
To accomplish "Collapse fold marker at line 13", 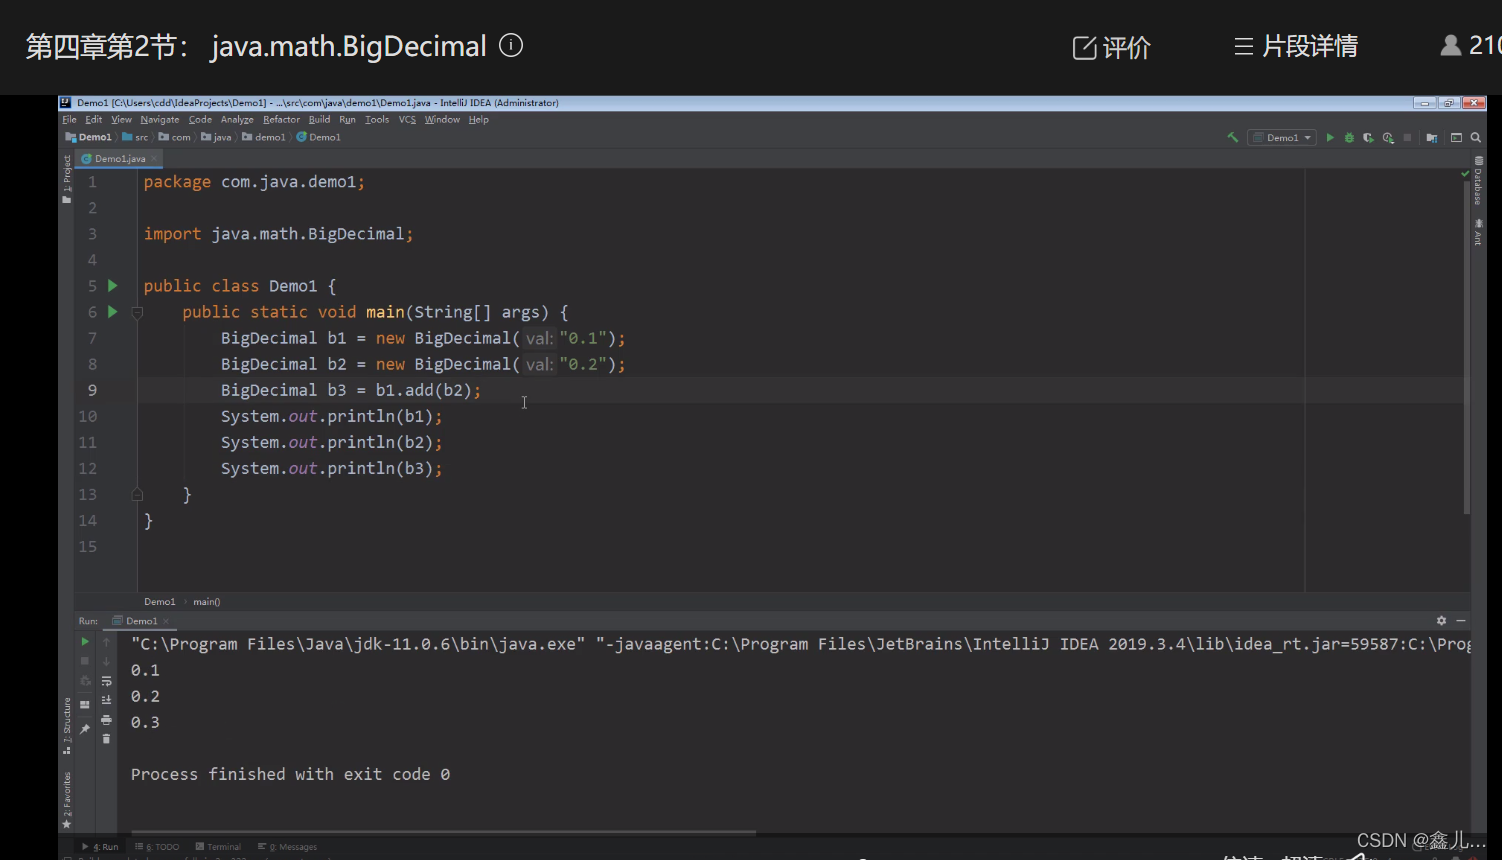I will point(137,494).
